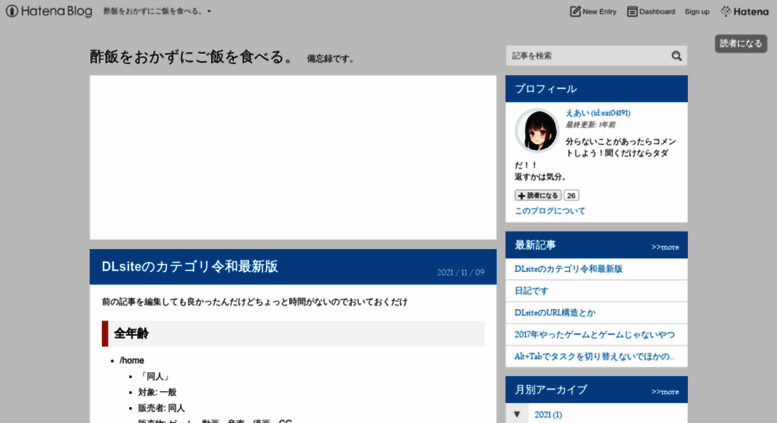Click the 「同人」 list item
Viewport: 777px width, 423px height.
point(155,376)
